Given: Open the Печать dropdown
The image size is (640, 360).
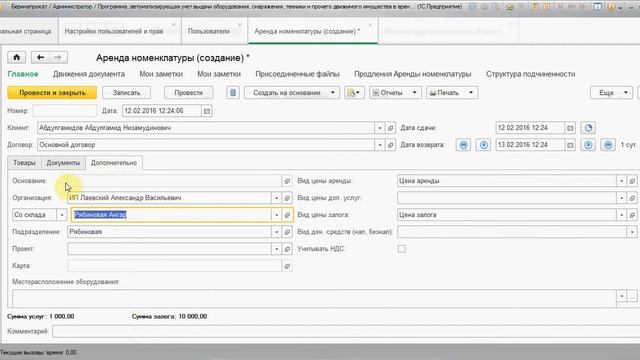Looking at the screenshot, I should (x=452, y=93).
